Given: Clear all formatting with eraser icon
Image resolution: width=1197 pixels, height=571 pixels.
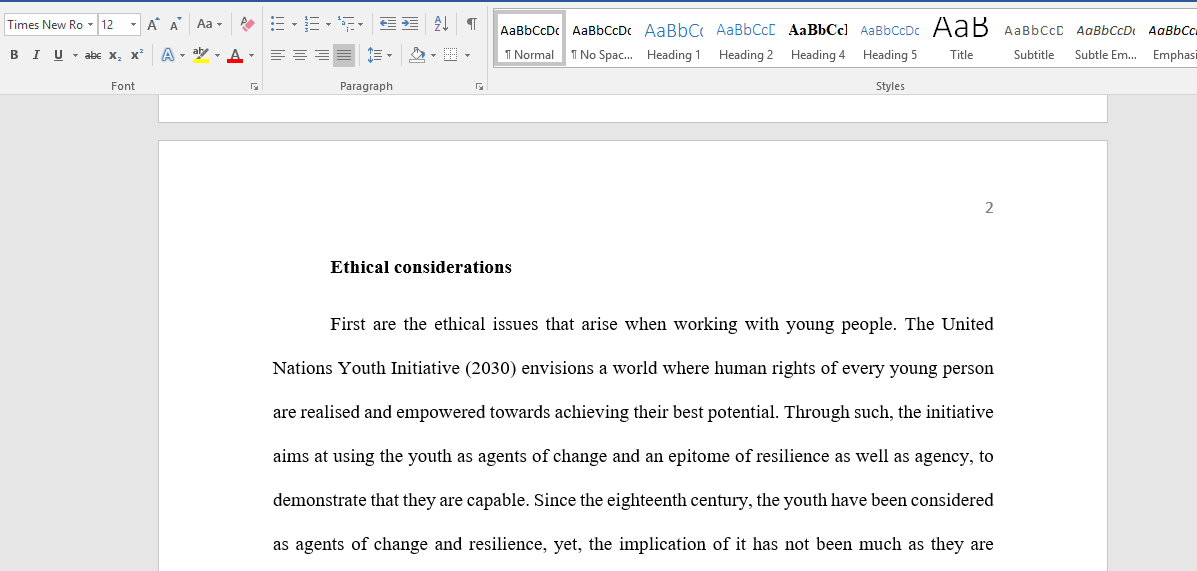Looking at the screenshot, I should click(x=247, y=24).
